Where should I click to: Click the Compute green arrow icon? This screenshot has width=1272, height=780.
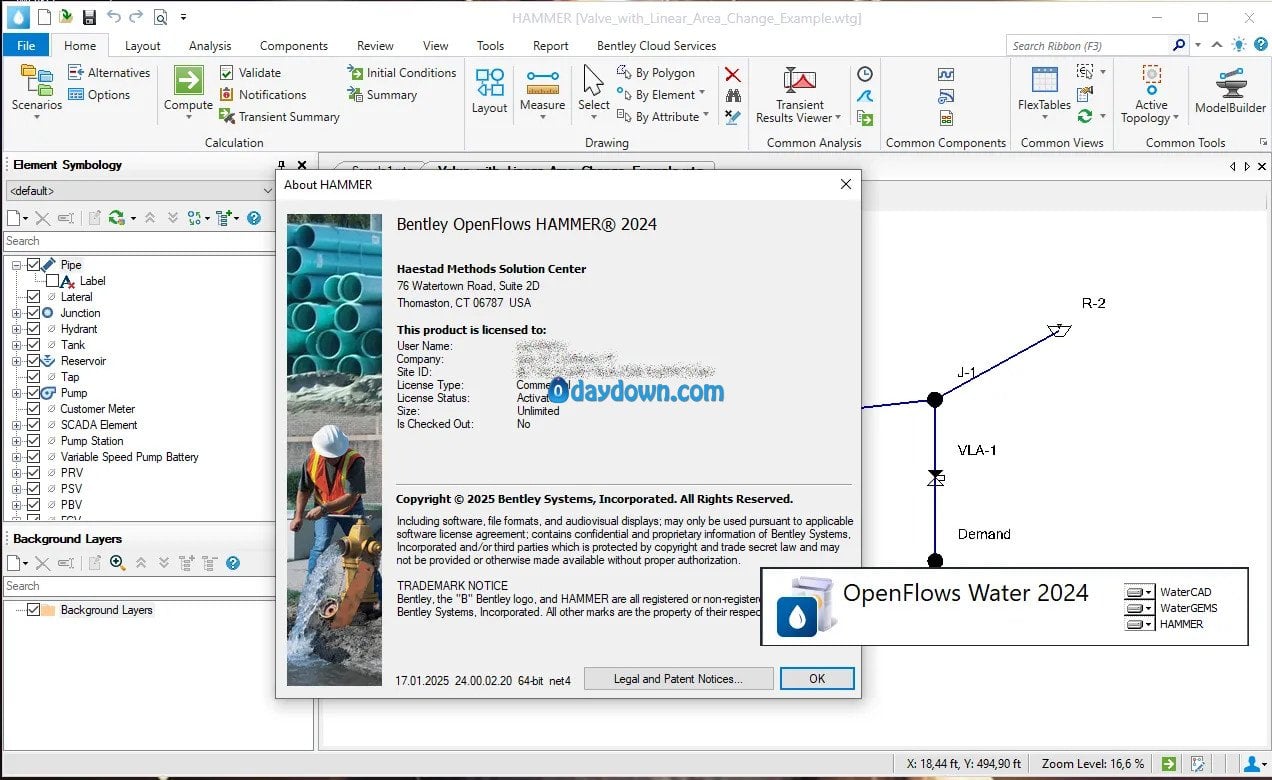(189, 81)
